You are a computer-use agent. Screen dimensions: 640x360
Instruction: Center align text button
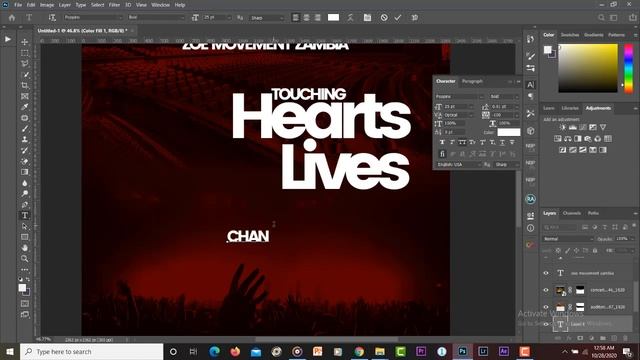click(x=307, y=18)
